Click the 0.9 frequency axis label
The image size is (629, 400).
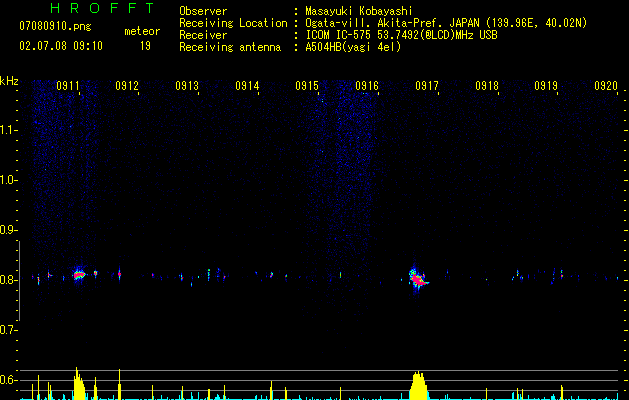click(x=8, y=230)
